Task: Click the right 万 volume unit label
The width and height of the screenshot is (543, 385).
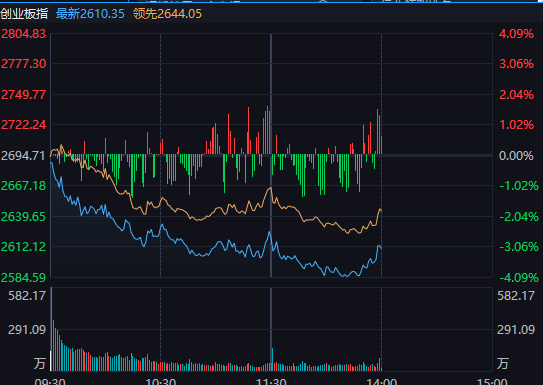Action: pyautogui.click(x=503, y=364)
